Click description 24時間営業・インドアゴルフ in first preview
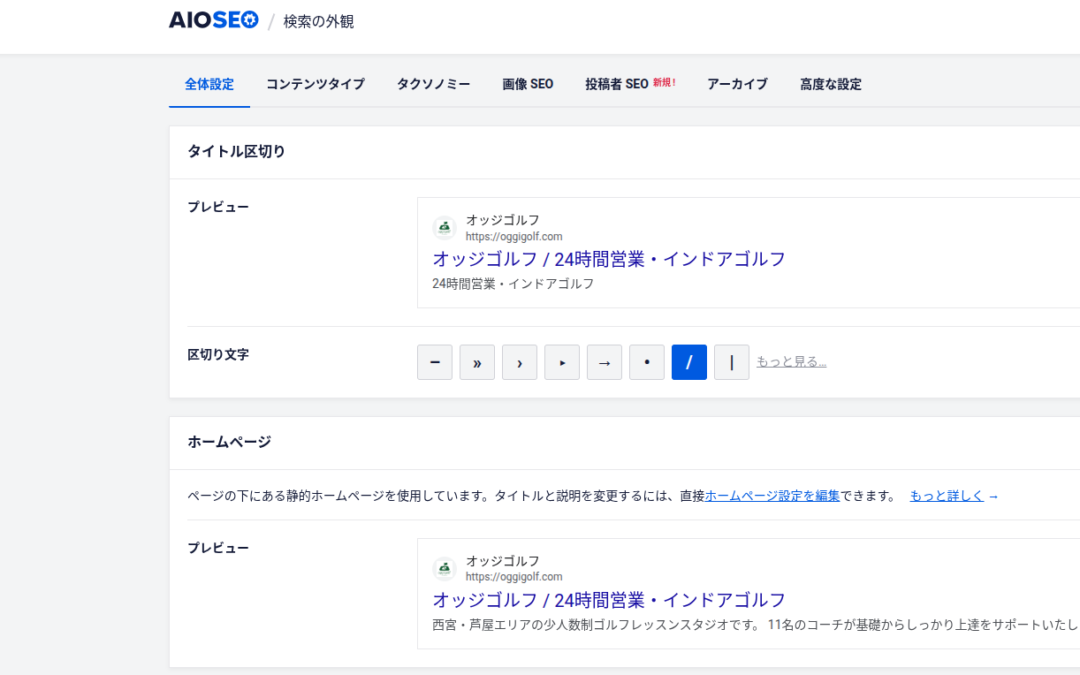 click(513, 284)
